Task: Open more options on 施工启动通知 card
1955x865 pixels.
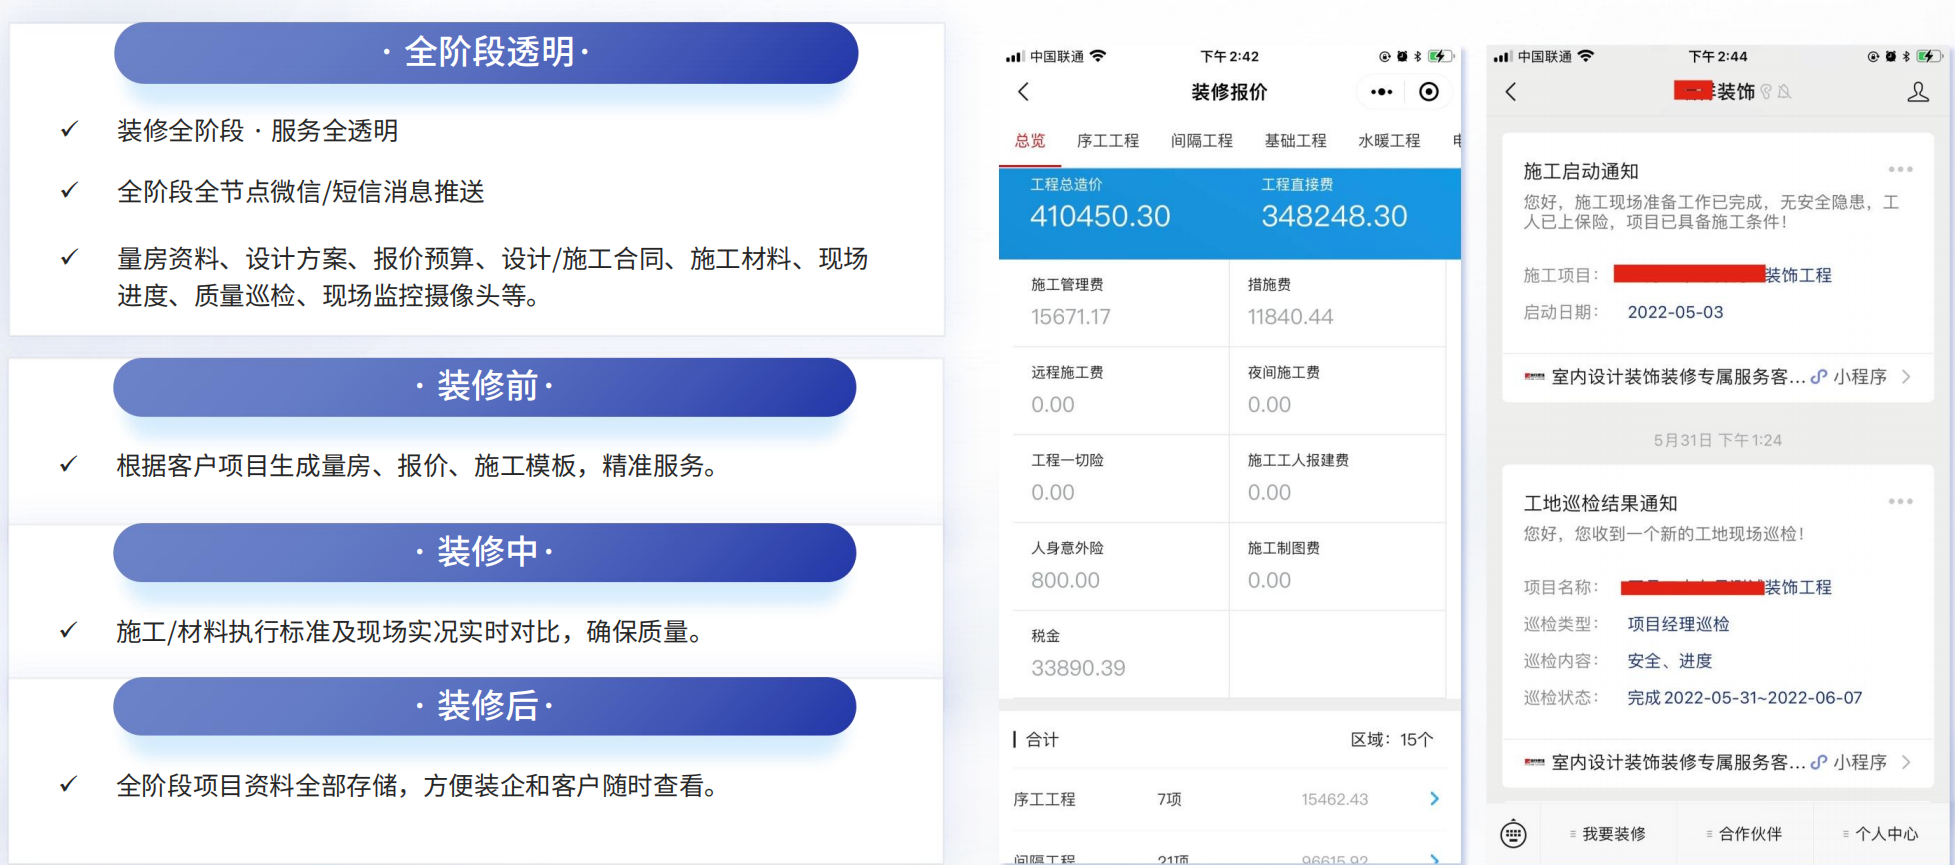Action: [x=1900, y=170]
